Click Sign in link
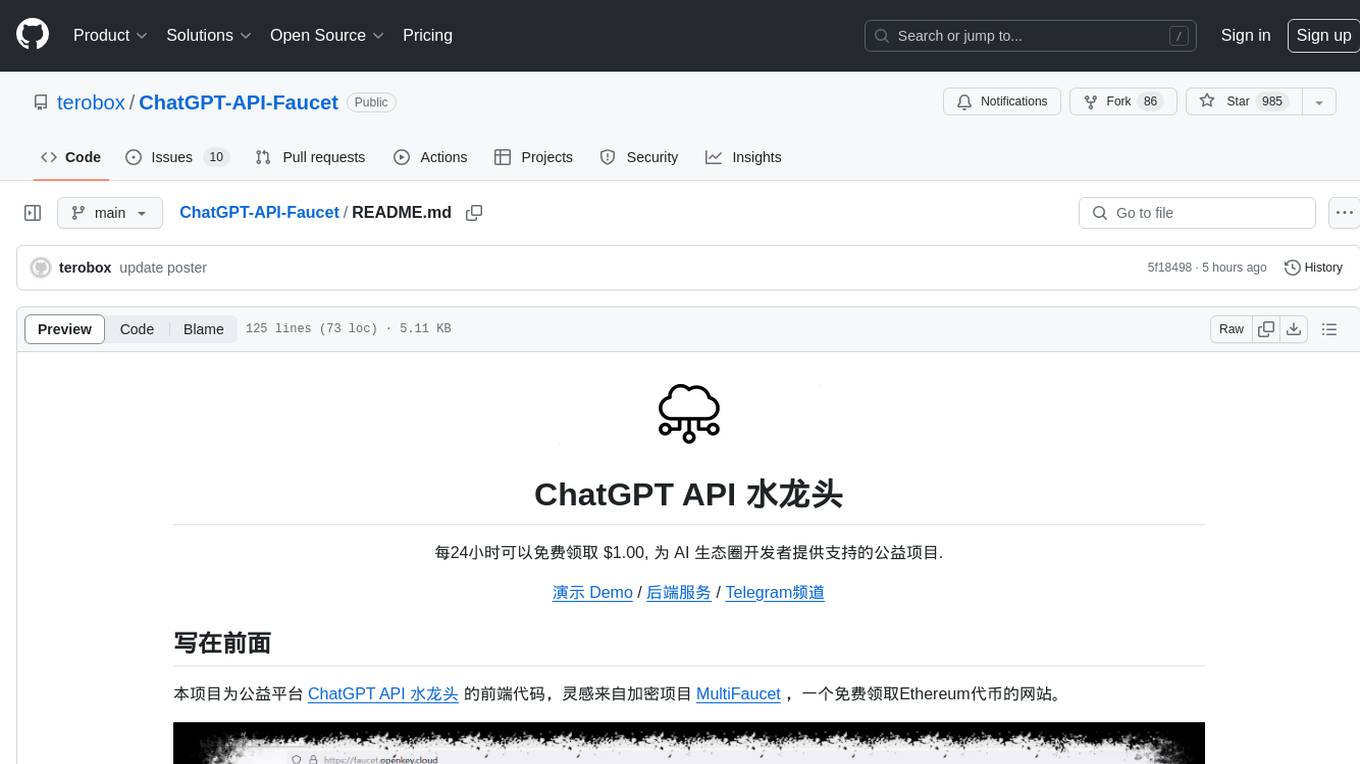This screenshot has width=1360, height=764. click(1245, 35)
